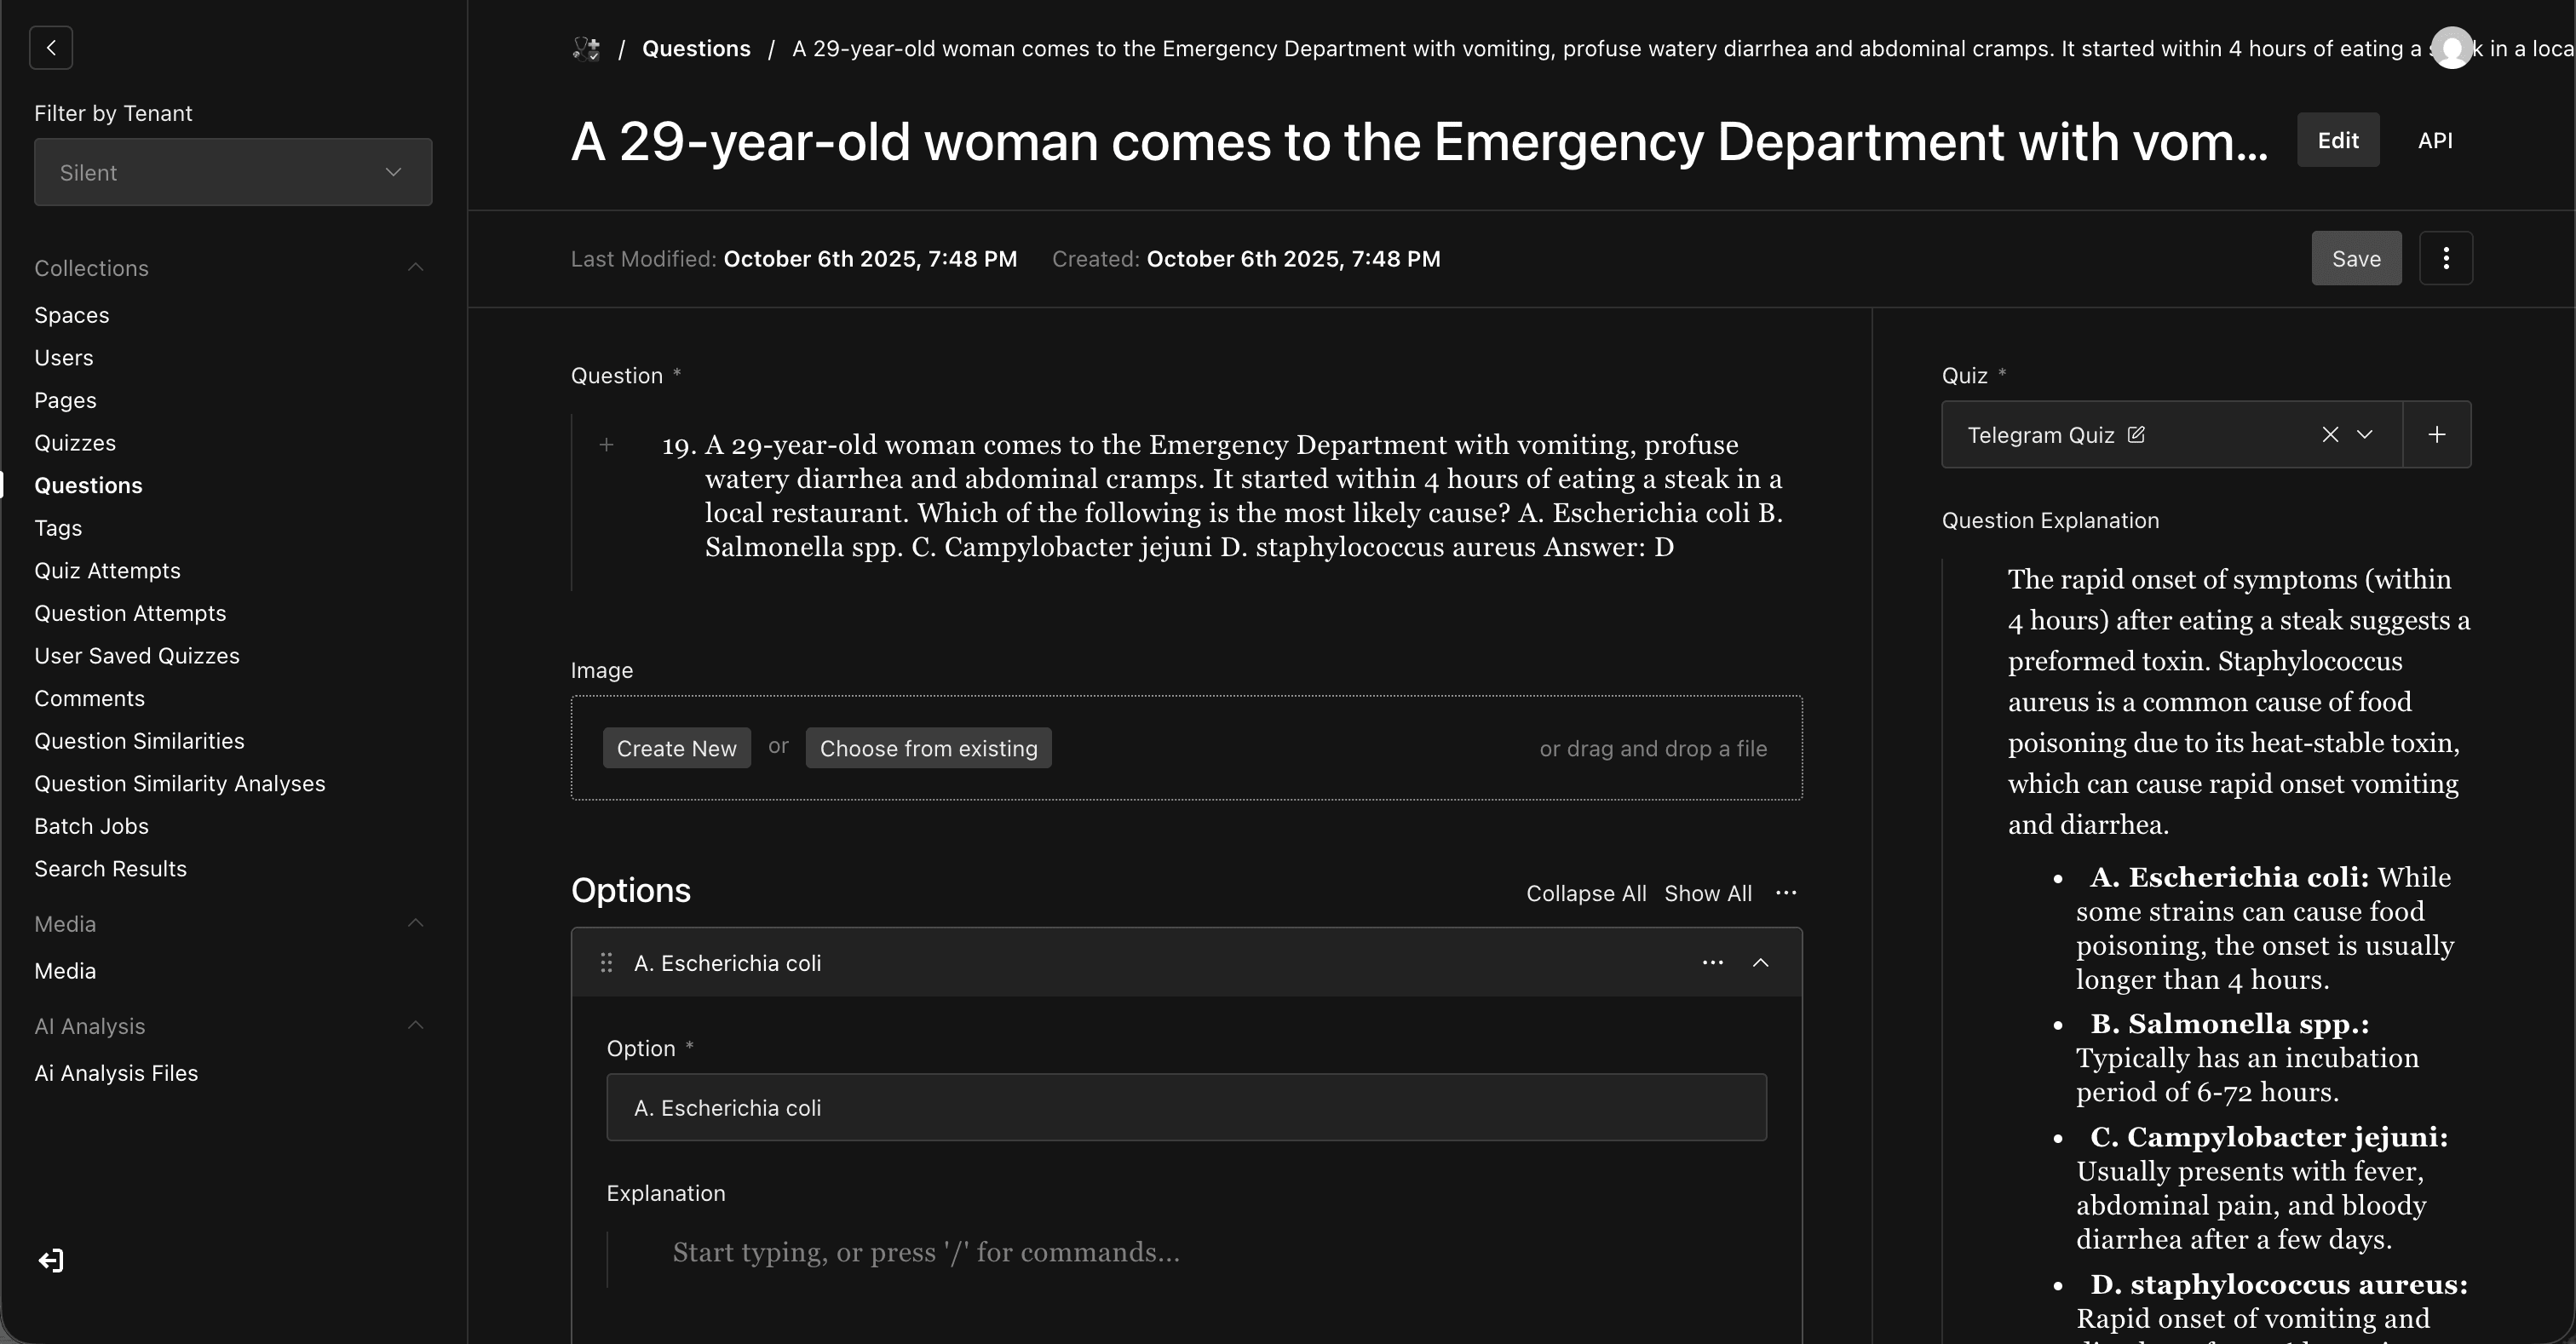Screen dimensions: 2576x1344
Task: Click the logout icon at sidebar bottom
Action: [50, 1260]
